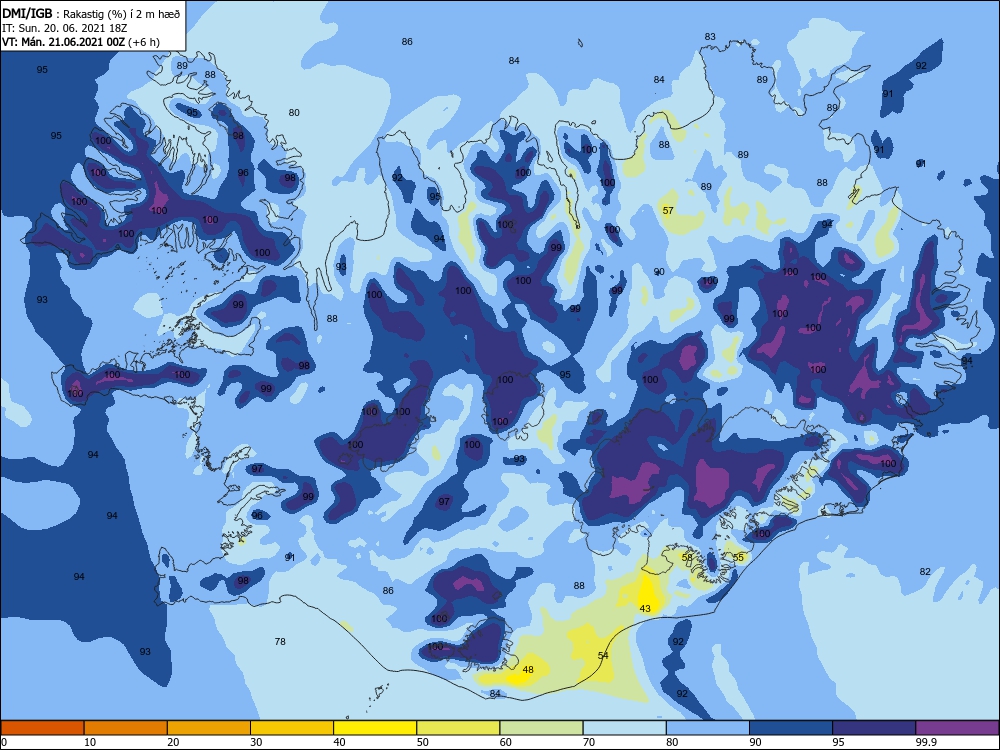Click the '54' humidity value on the map
The height and width of the screenshot is (750, 1000).
point(603,656)
